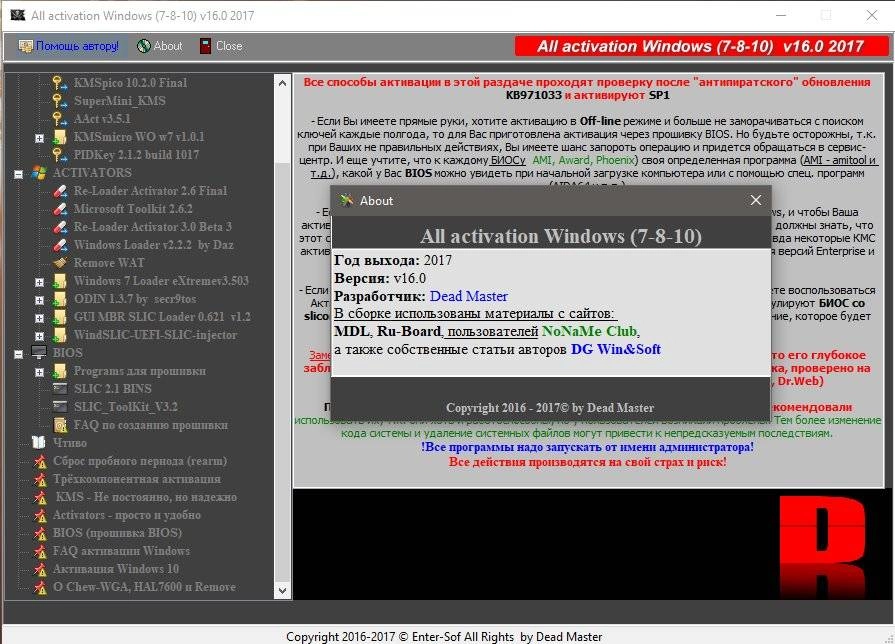Collapse the BIOS tree node
895x644 pixels.
tap(18, 354)
